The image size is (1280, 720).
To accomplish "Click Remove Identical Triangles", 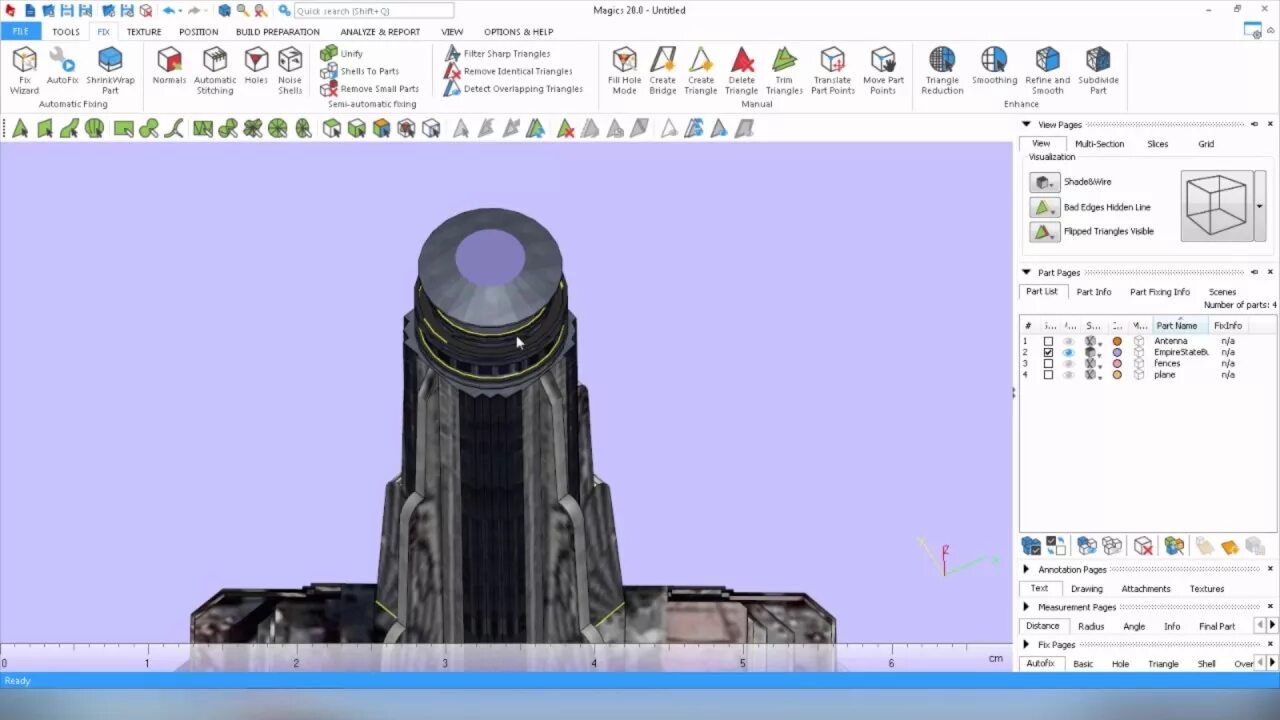I will click(x=509, y=71).
